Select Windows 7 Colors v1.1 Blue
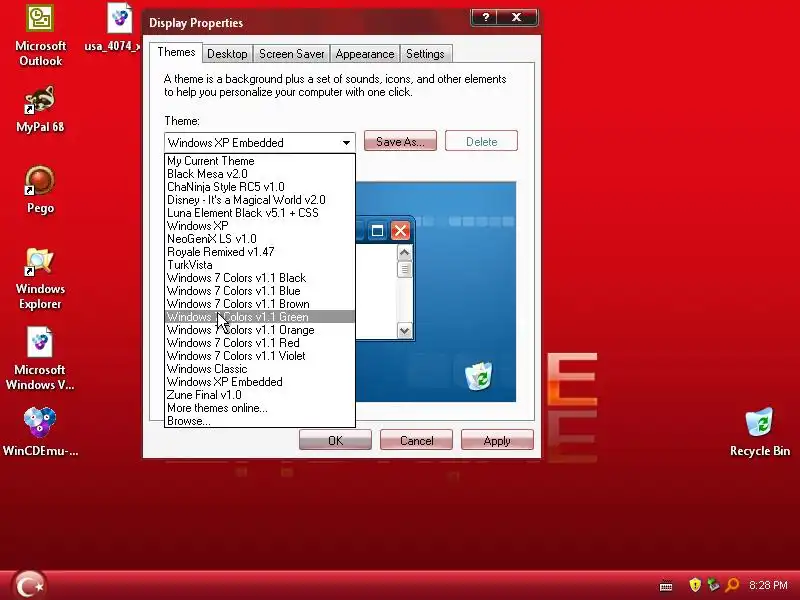Screen dimensions: 800x600 click(260, 291)
